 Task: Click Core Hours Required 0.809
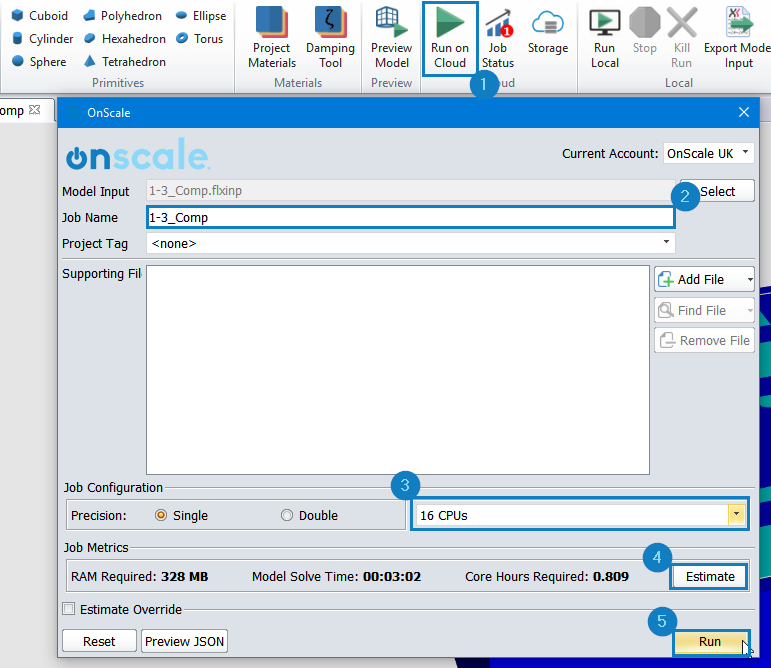click(x=547, y=576)
